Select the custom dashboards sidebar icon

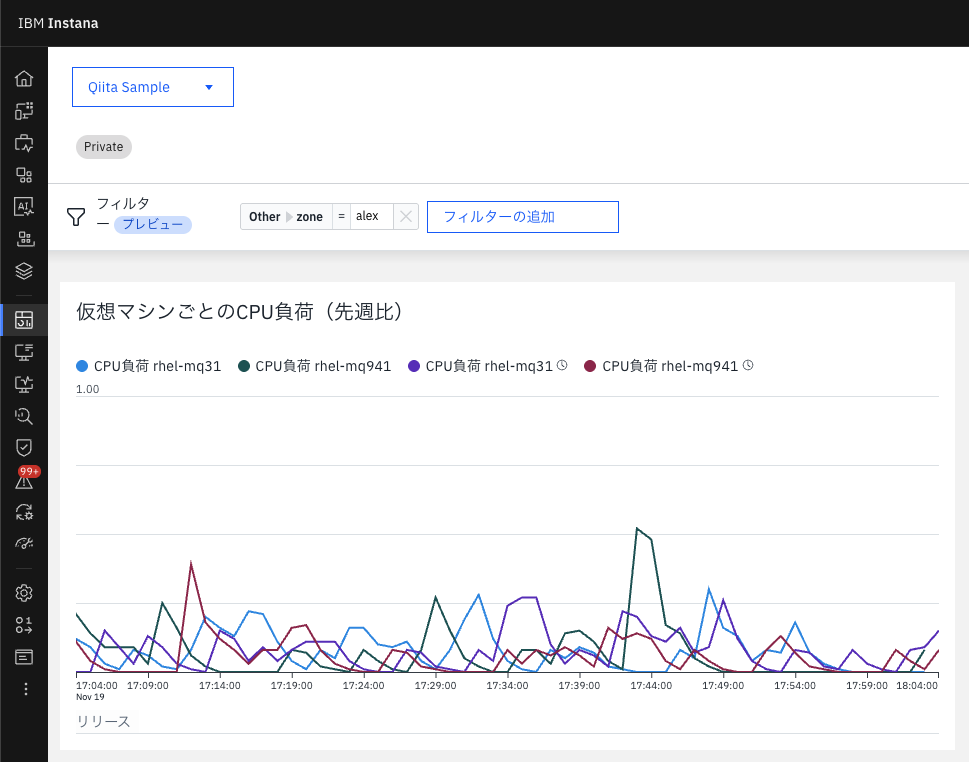(x=23, y=320)
